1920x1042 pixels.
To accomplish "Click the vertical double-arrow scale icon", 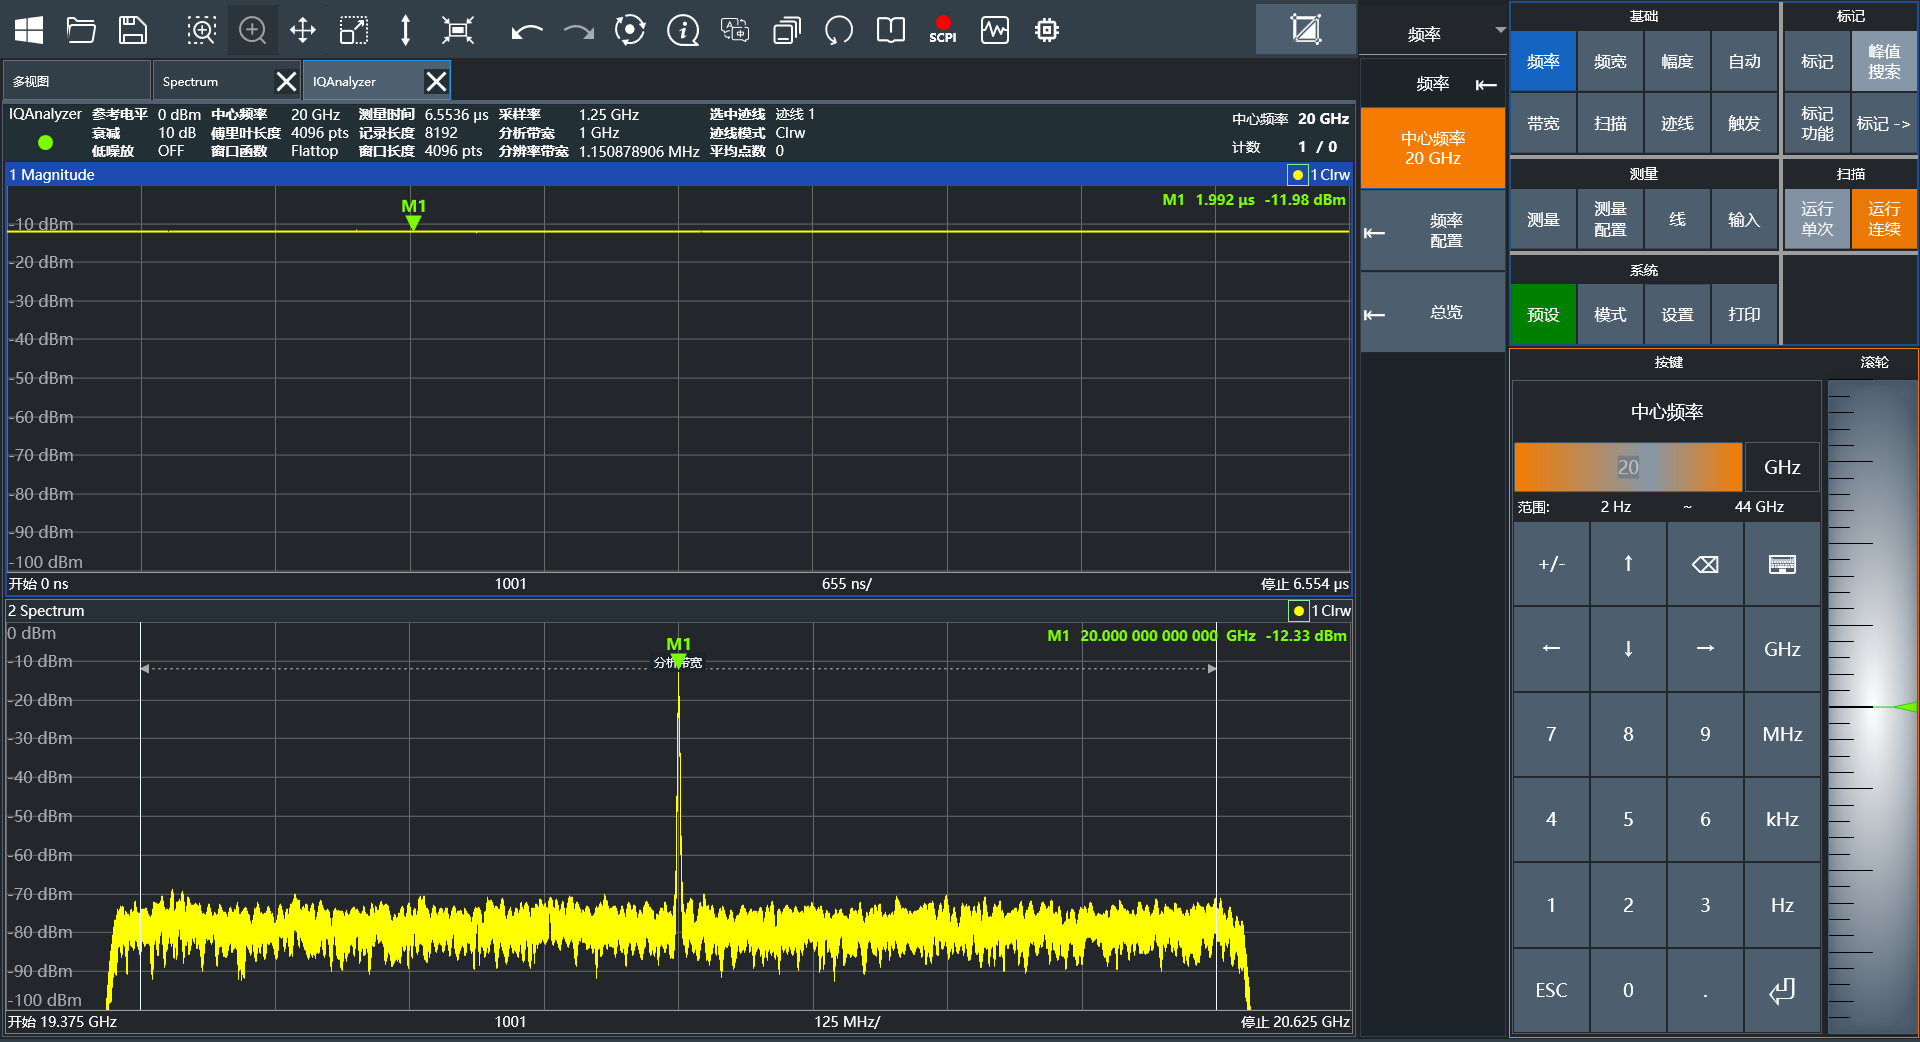I will (x=405, y=30).
